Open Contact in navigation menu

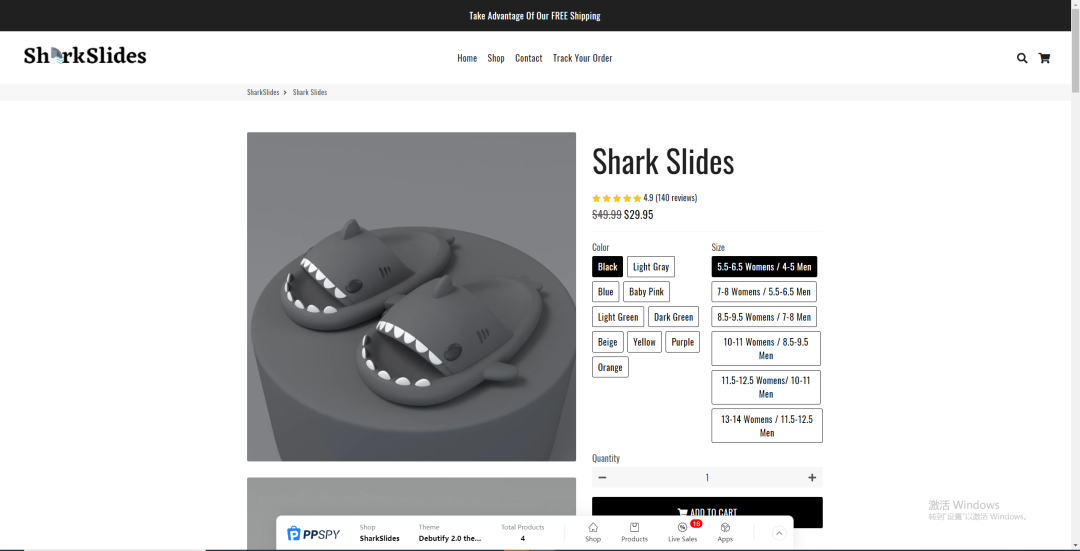tap(528, 58)
